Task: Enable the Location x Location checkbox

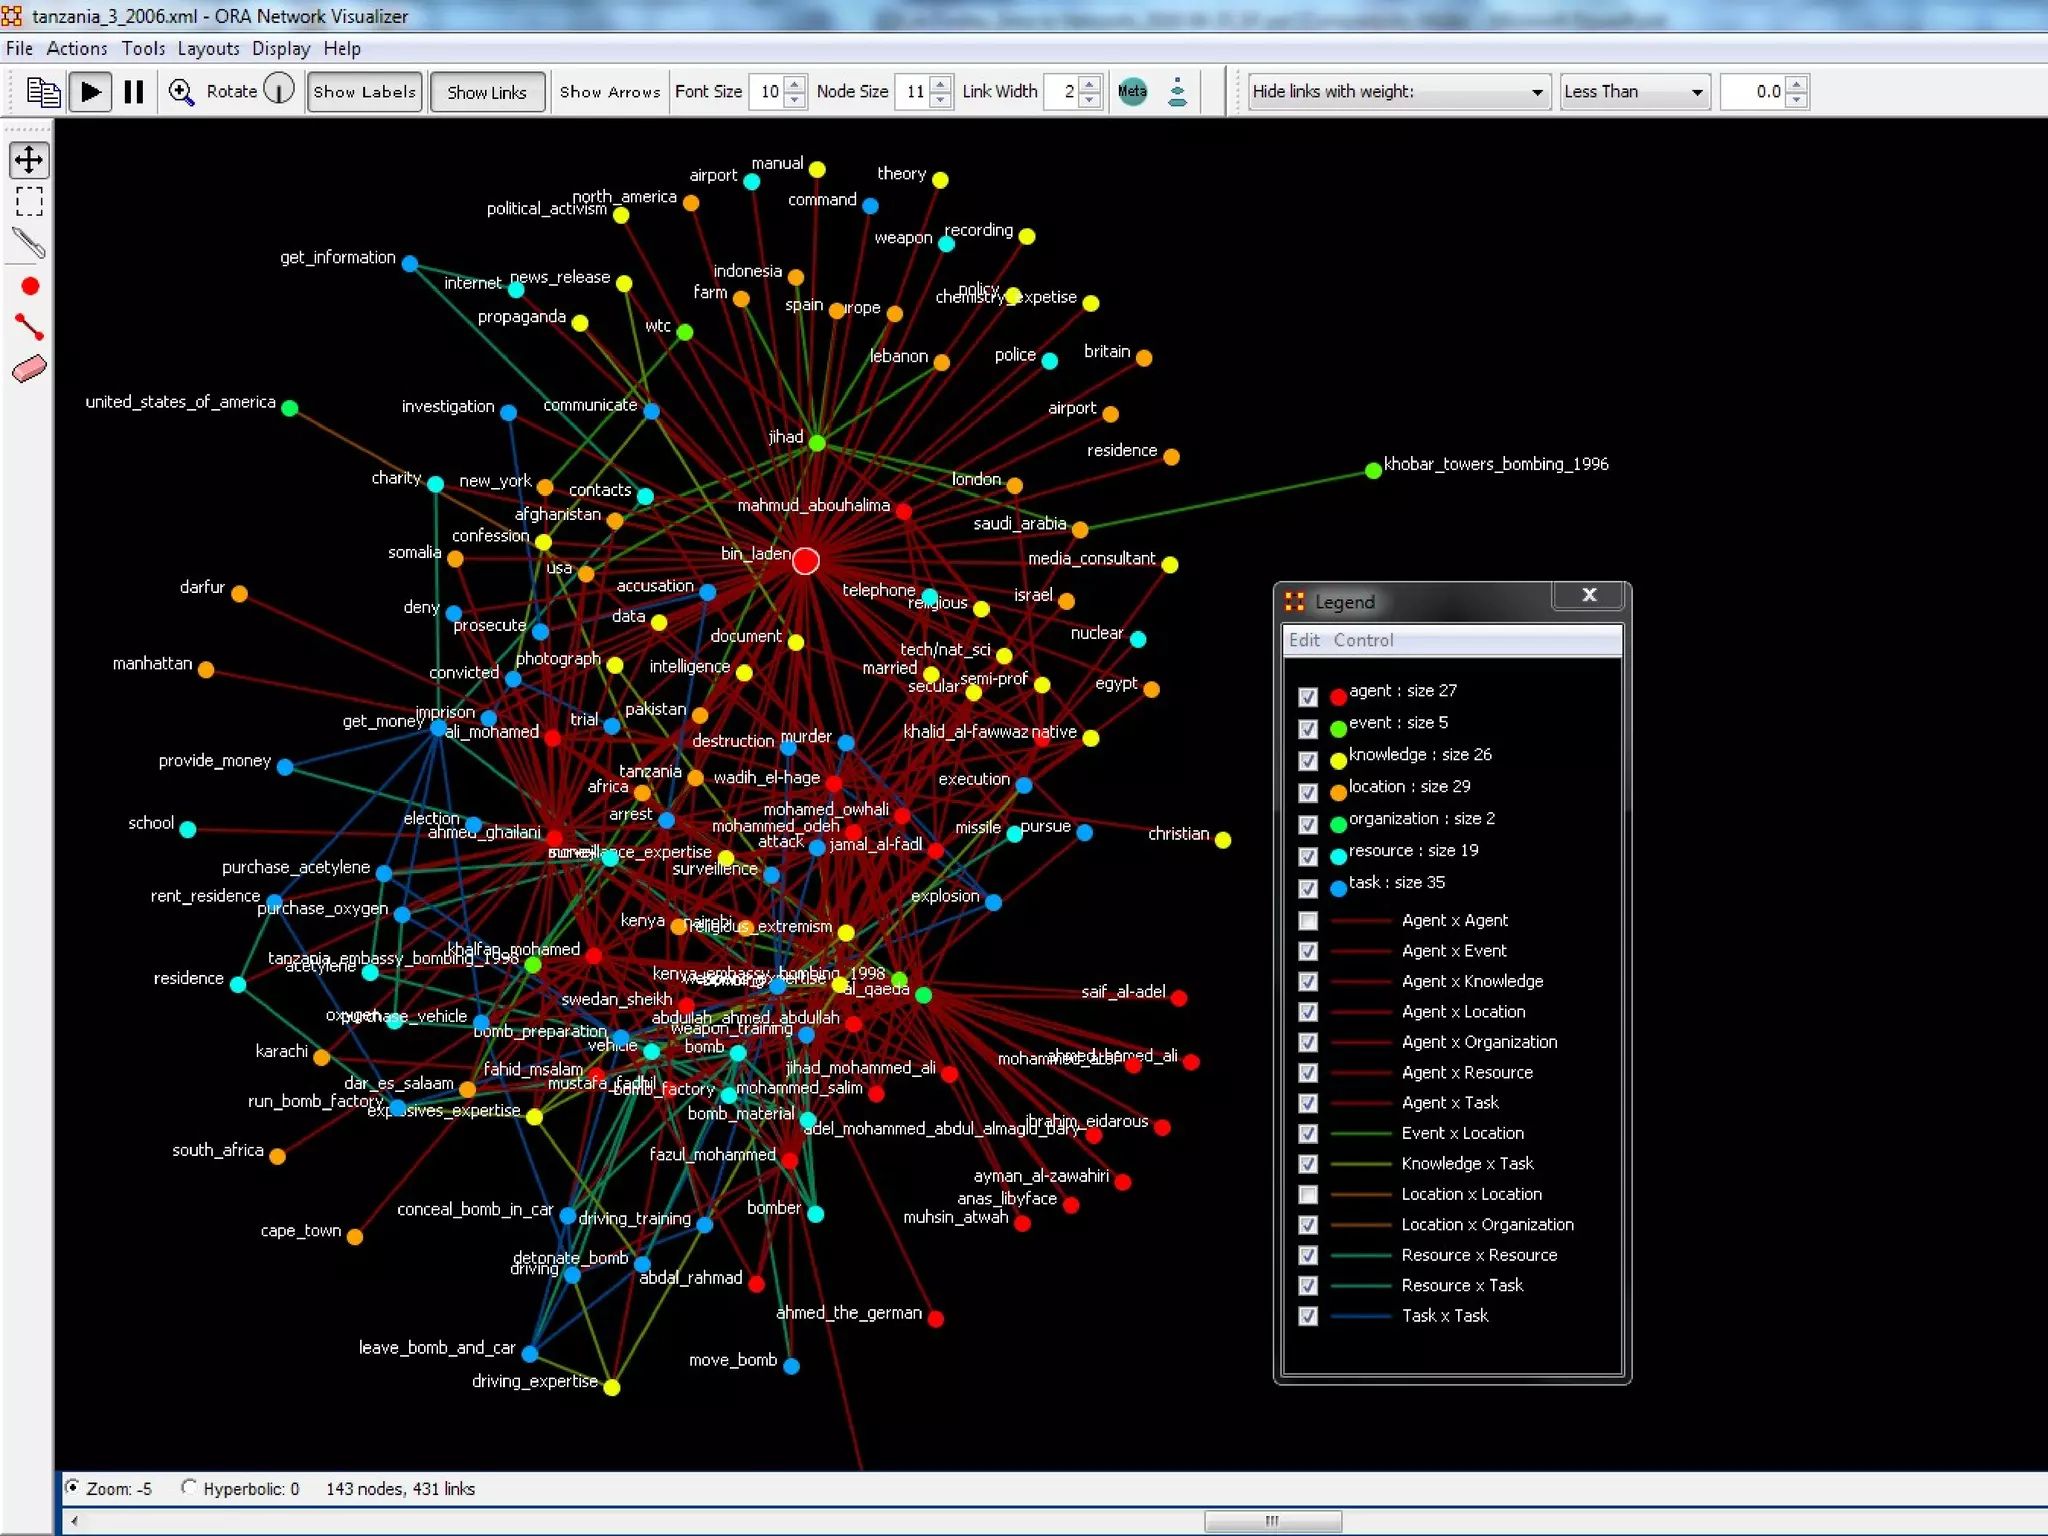Action: [x=1308, y=1195]
